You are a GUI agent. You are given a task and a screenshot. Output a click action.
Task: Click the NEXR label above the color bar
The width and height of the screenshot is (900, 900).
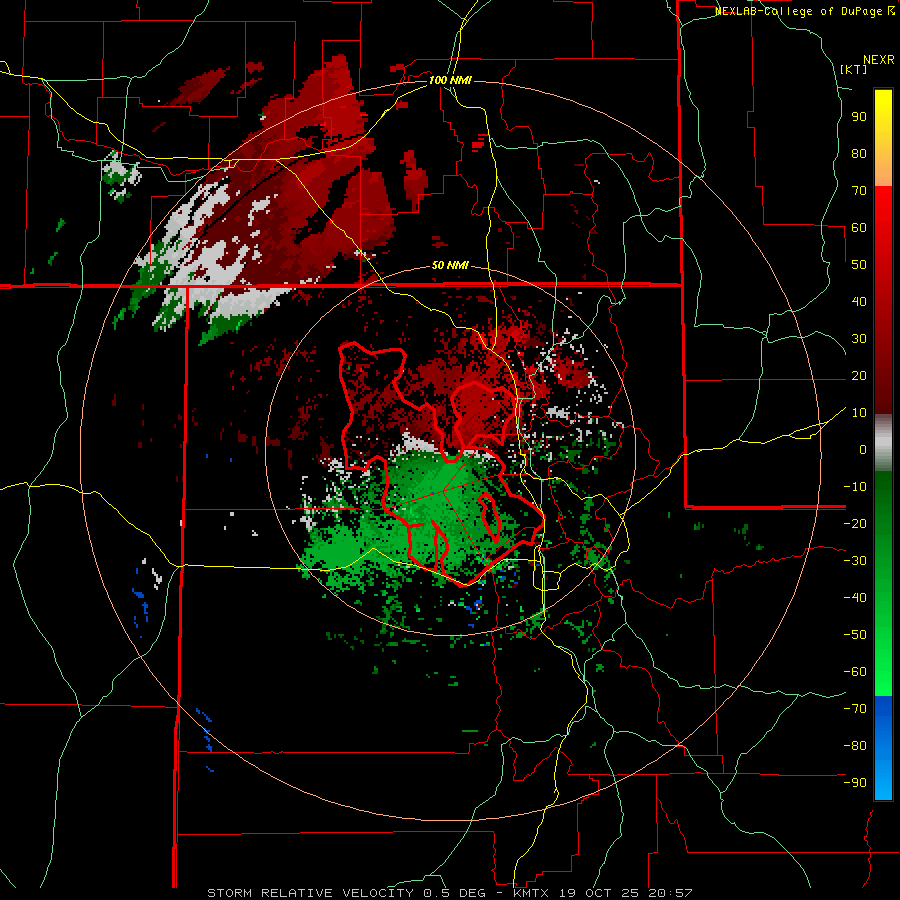tap(879, 60)
